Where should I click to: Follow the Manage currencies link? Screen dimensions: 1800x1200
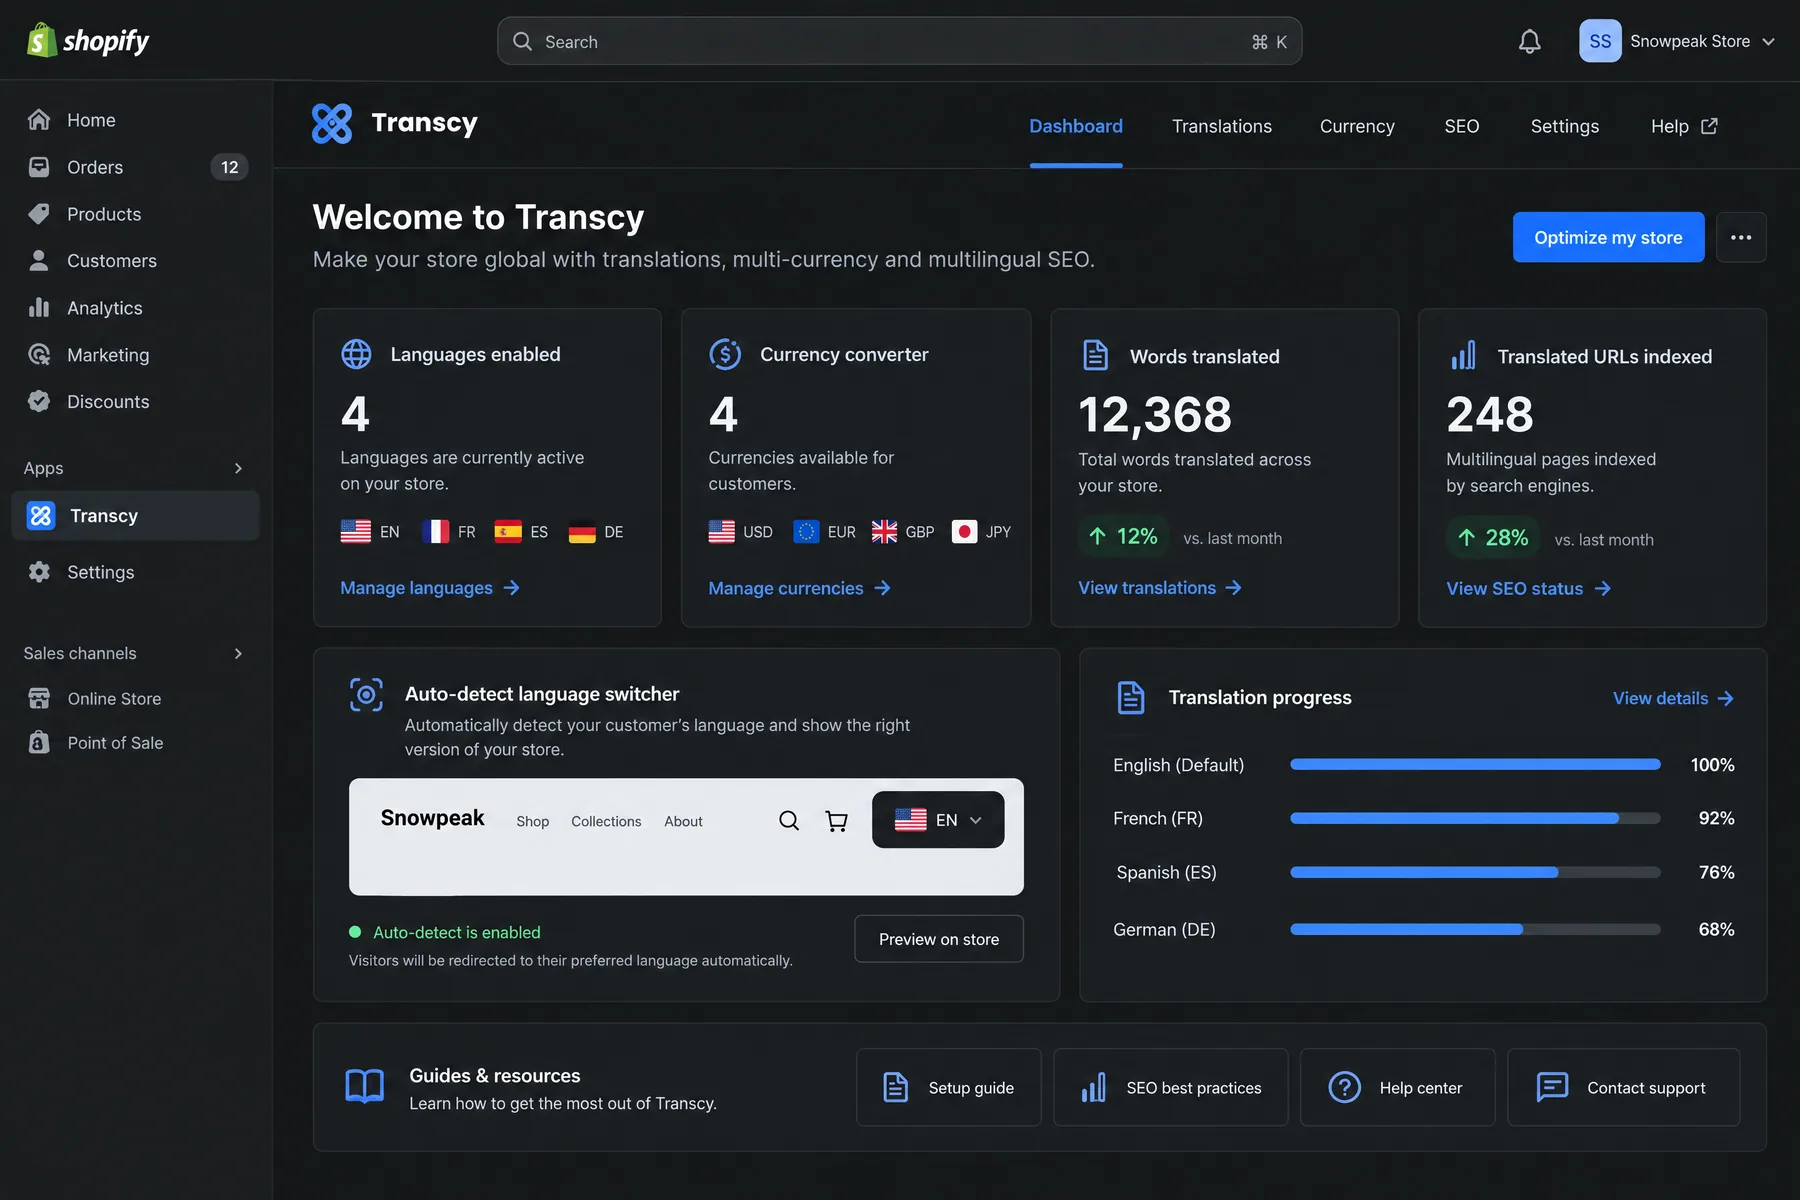pyautogui.click(x=799, y=588)
